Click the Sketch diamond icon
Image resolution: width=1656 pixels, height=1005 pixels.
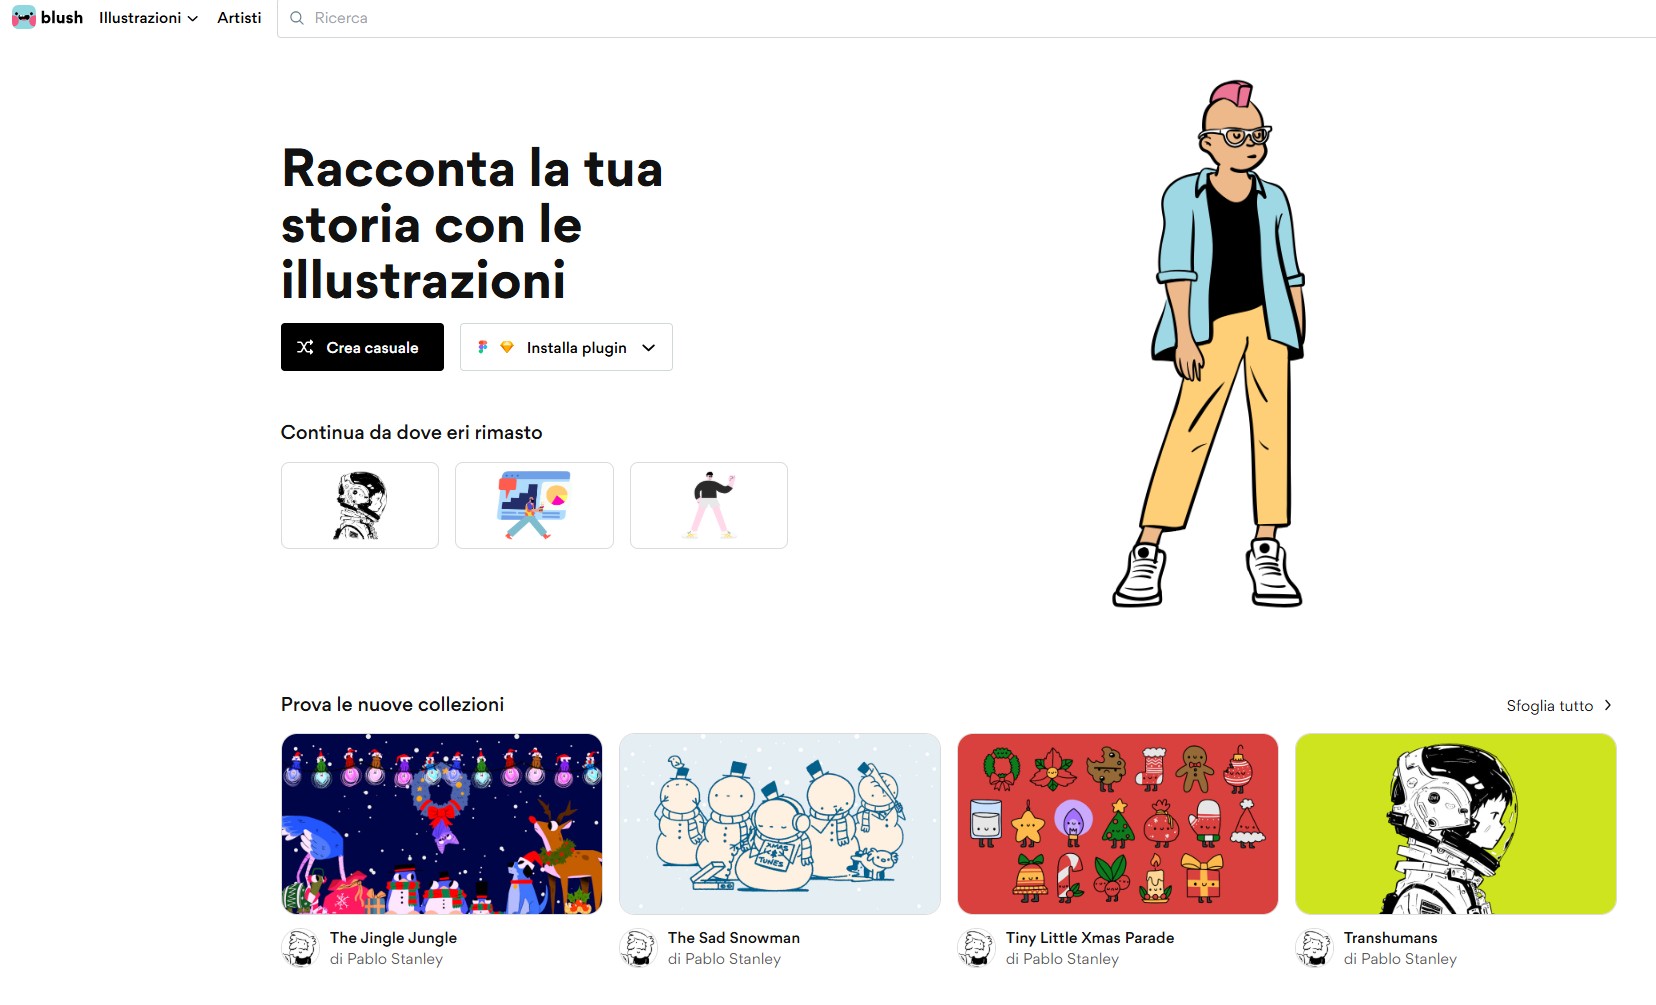coord(507,347)
